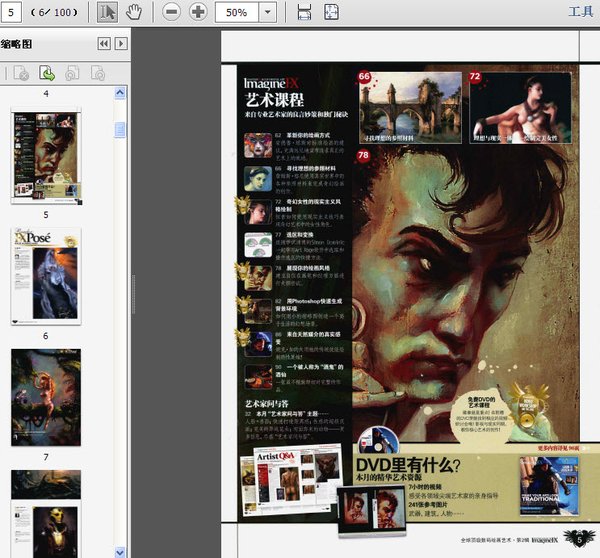Click the delete pages icon in thumbnails toolbar
Viewport: 600px width, 558px height.
pos(21,73)
